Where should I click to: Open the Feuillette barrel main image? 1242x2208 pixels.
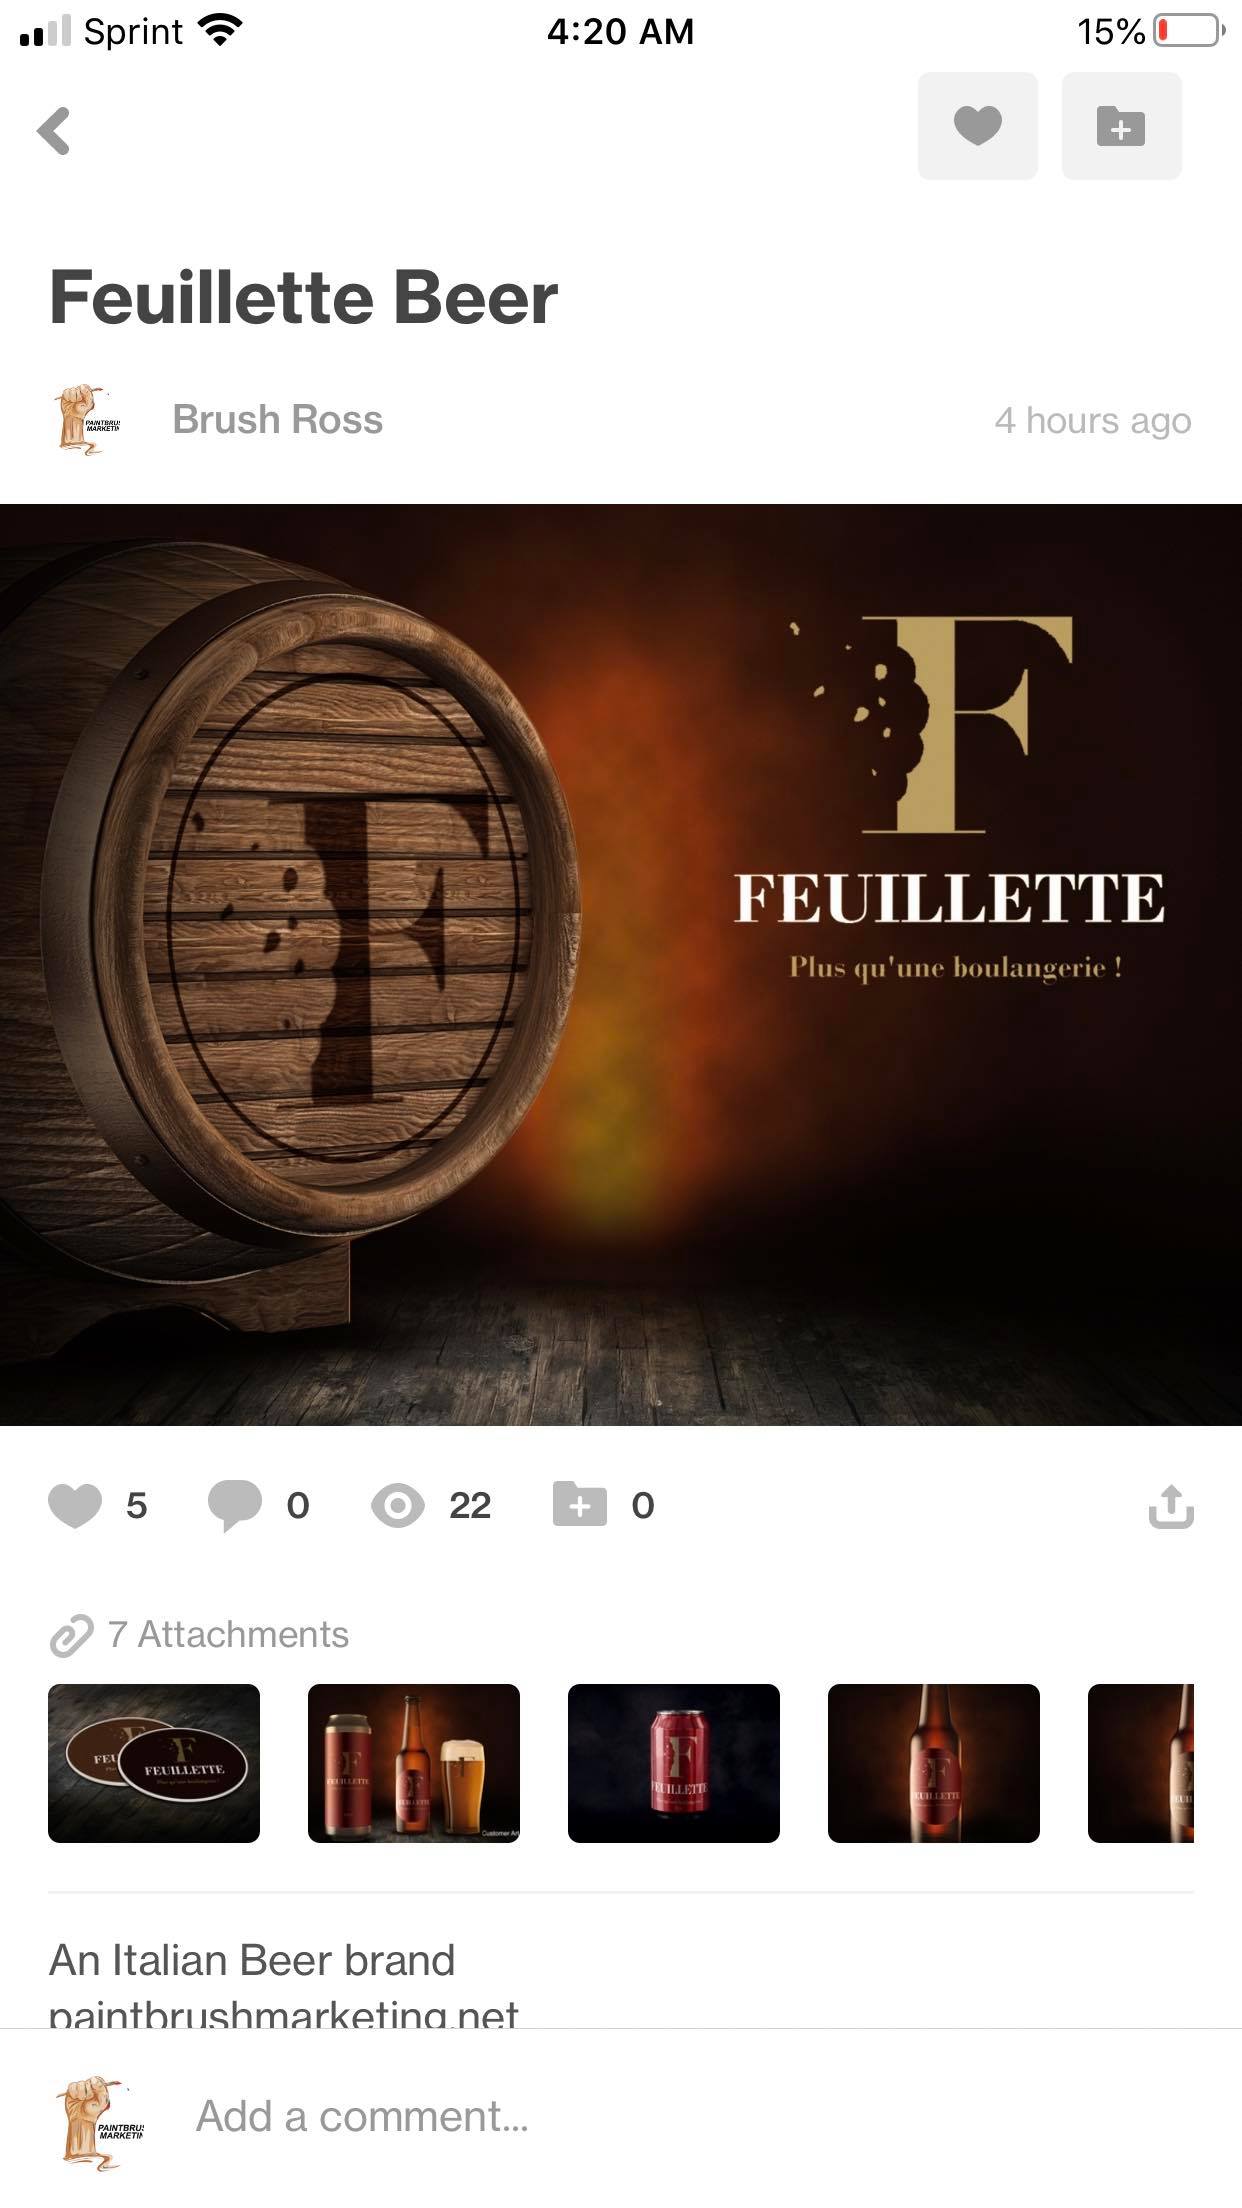[621, 964]
